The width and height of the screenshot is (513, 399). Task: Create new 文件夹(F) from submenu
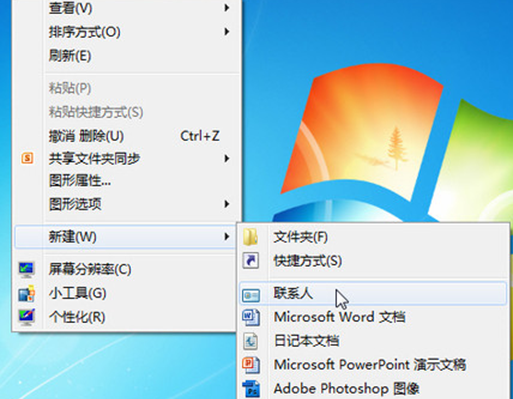tap(373, 237)
